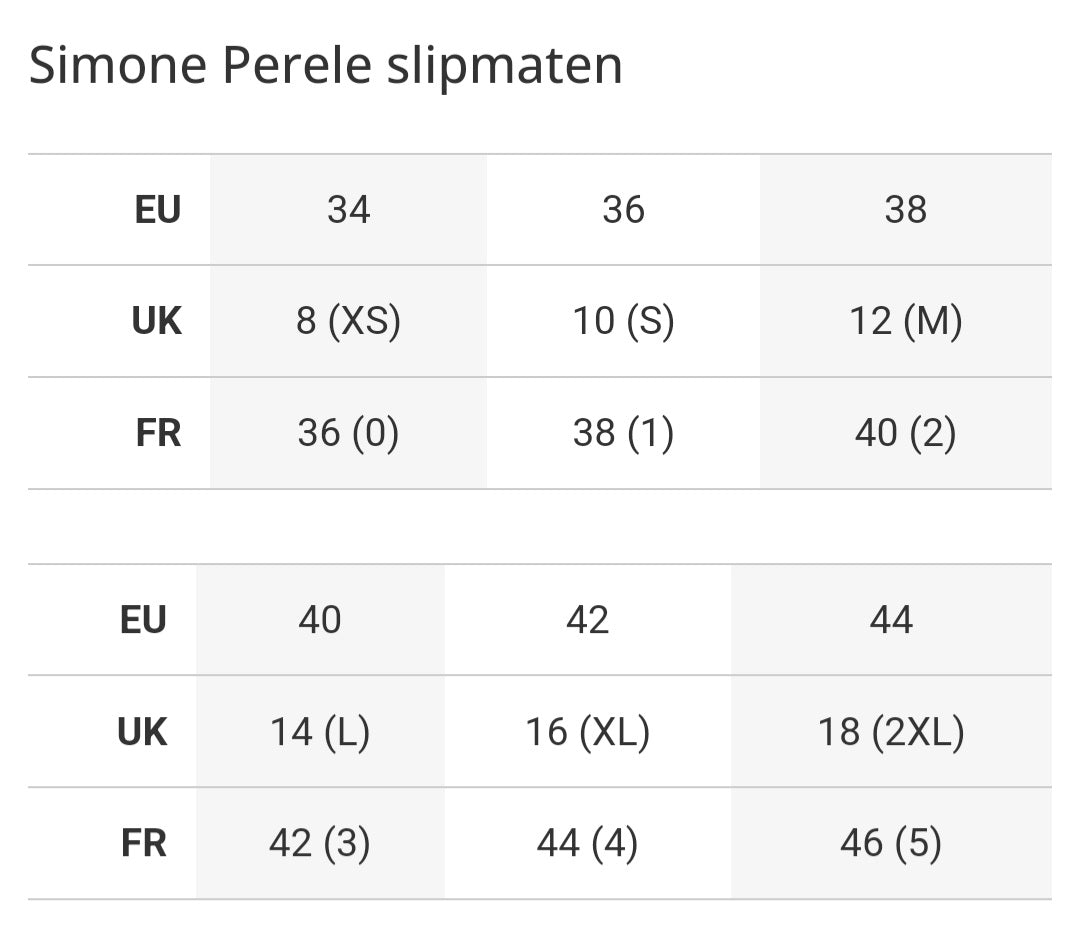Select EU size 34 cell
The image size is (1080, 949).
[x=348, y=210]
